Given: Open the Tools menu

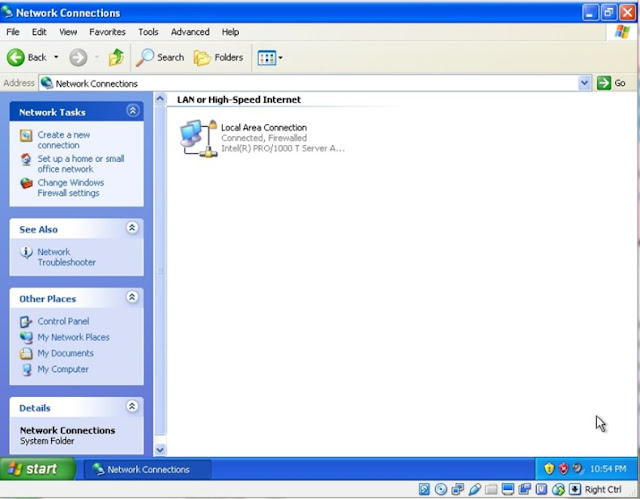Looking at the screenshot, I should tap(148, 32).
